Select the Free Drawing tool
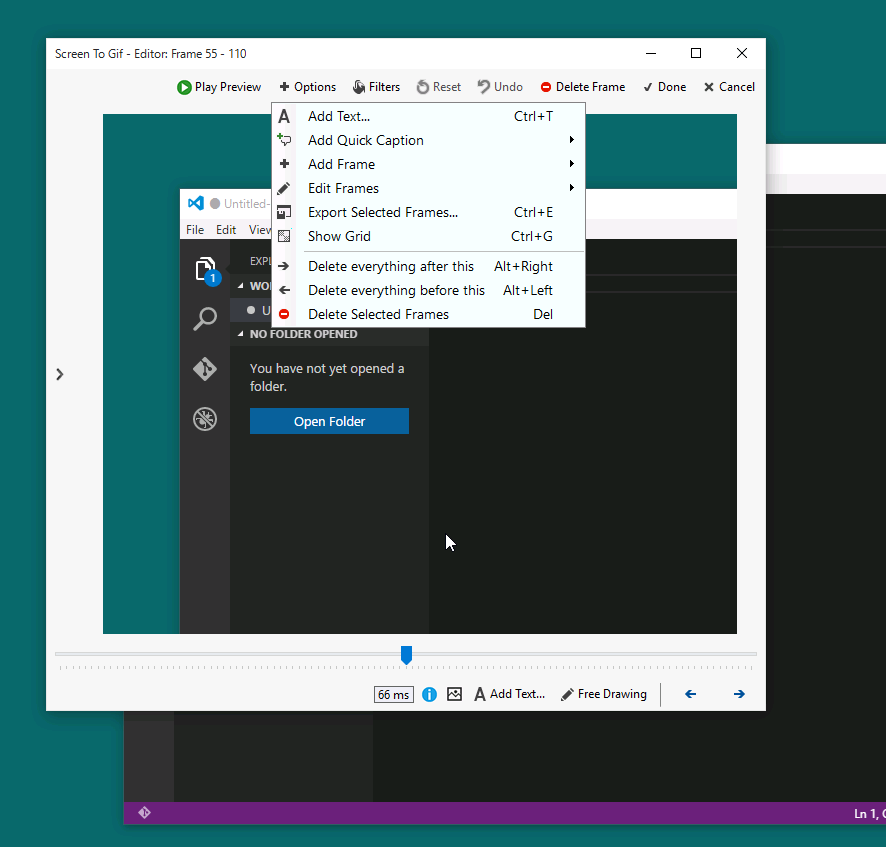This screenshot has width=886, height=847. click(x=603, y=694)
